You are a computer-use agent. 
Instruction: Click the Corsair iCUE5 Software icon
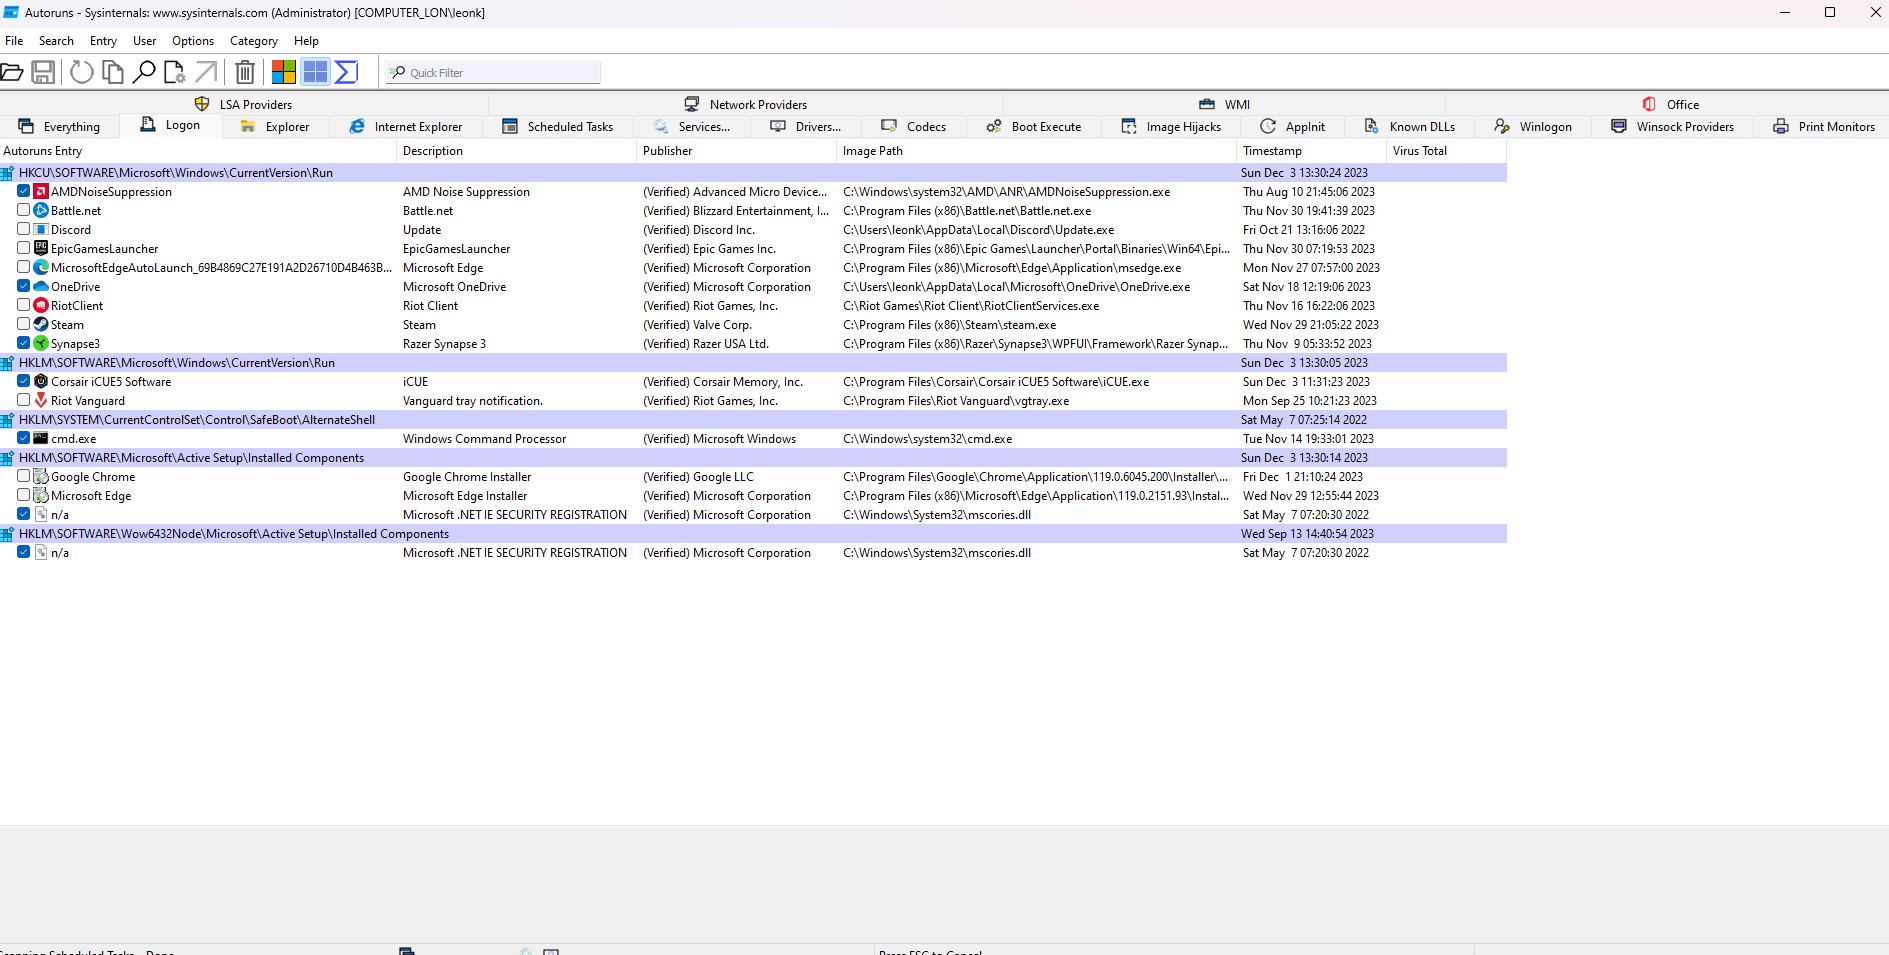41,382
